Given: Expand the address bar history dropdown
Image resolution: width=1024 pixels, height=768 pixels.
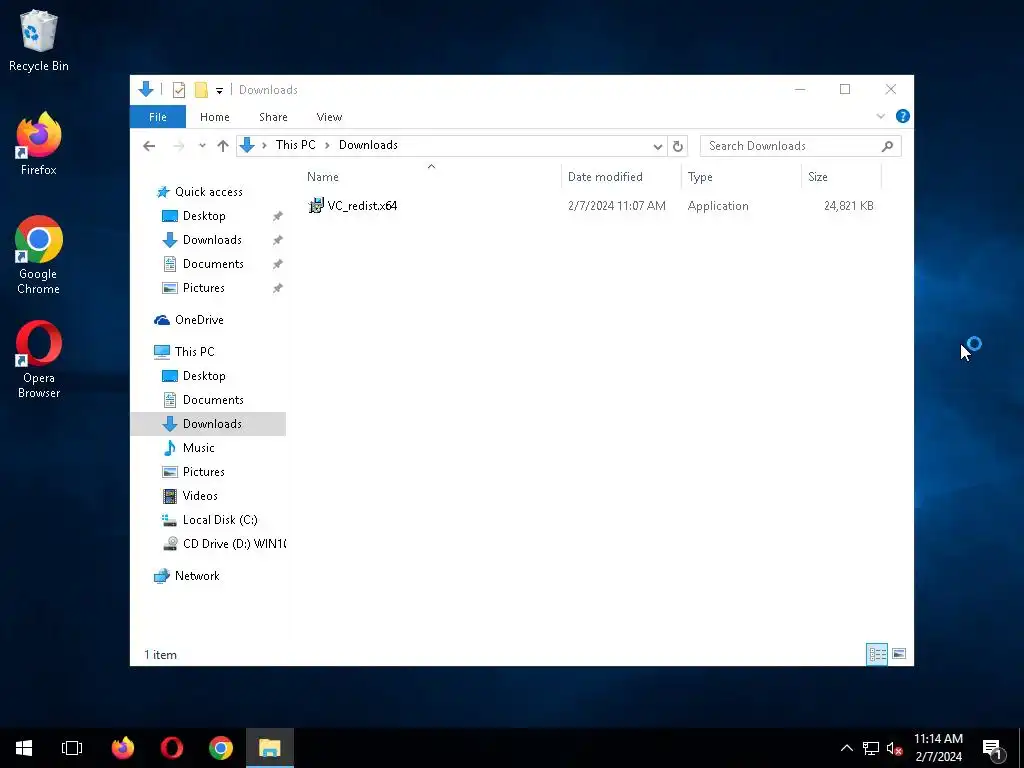Looking at the screenshot, I should point(658,146).
